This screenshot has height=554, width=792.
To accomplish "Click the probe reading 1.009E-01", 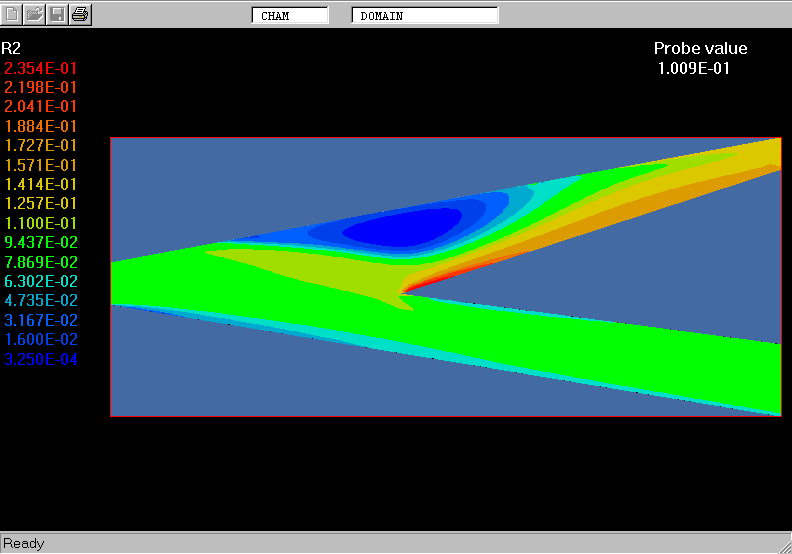I will (693, 68).
